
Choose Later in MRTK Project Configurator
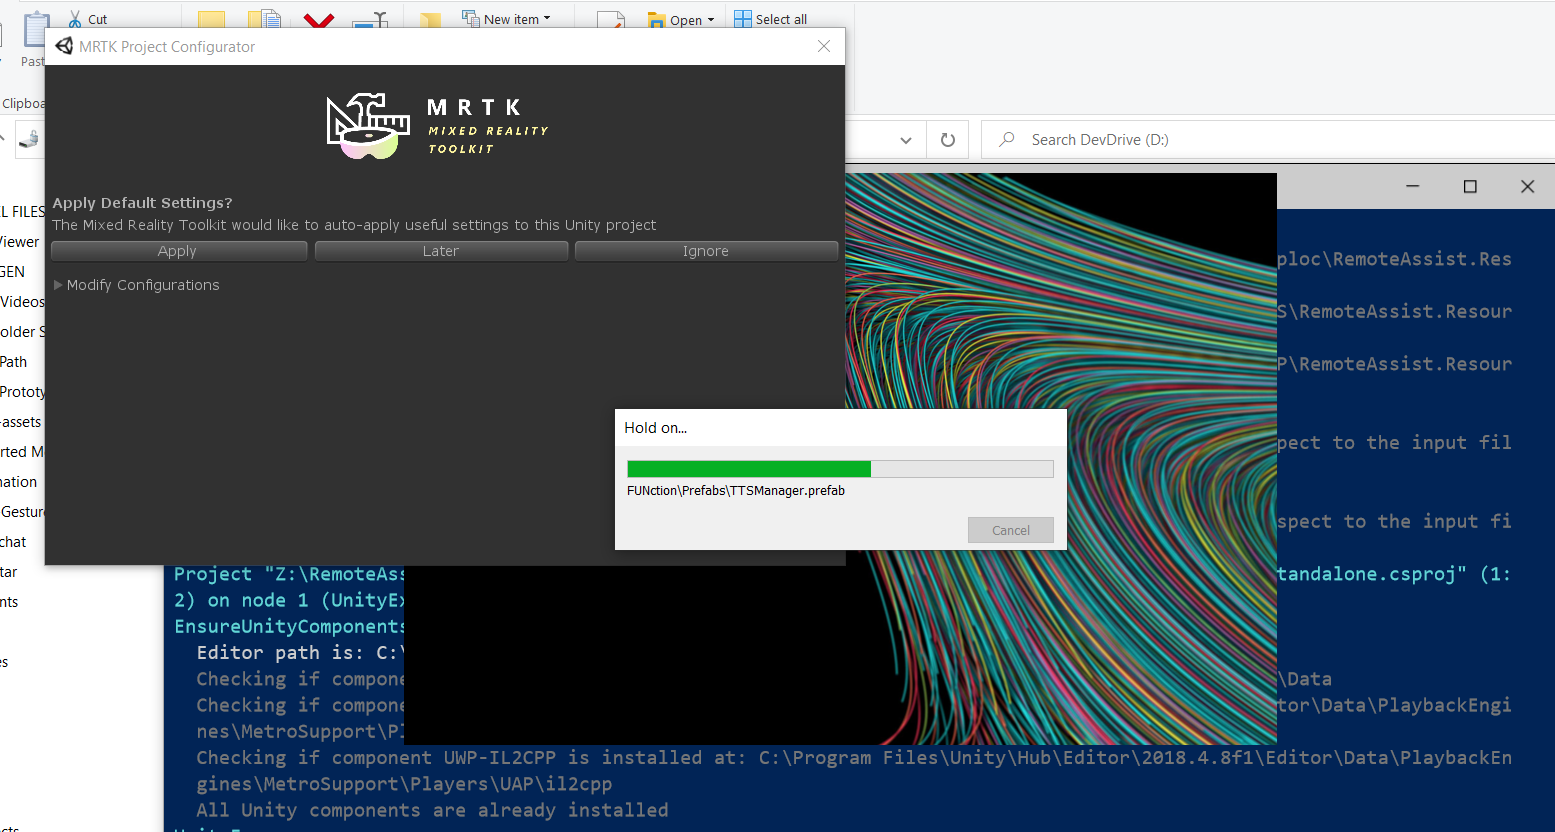441,251
